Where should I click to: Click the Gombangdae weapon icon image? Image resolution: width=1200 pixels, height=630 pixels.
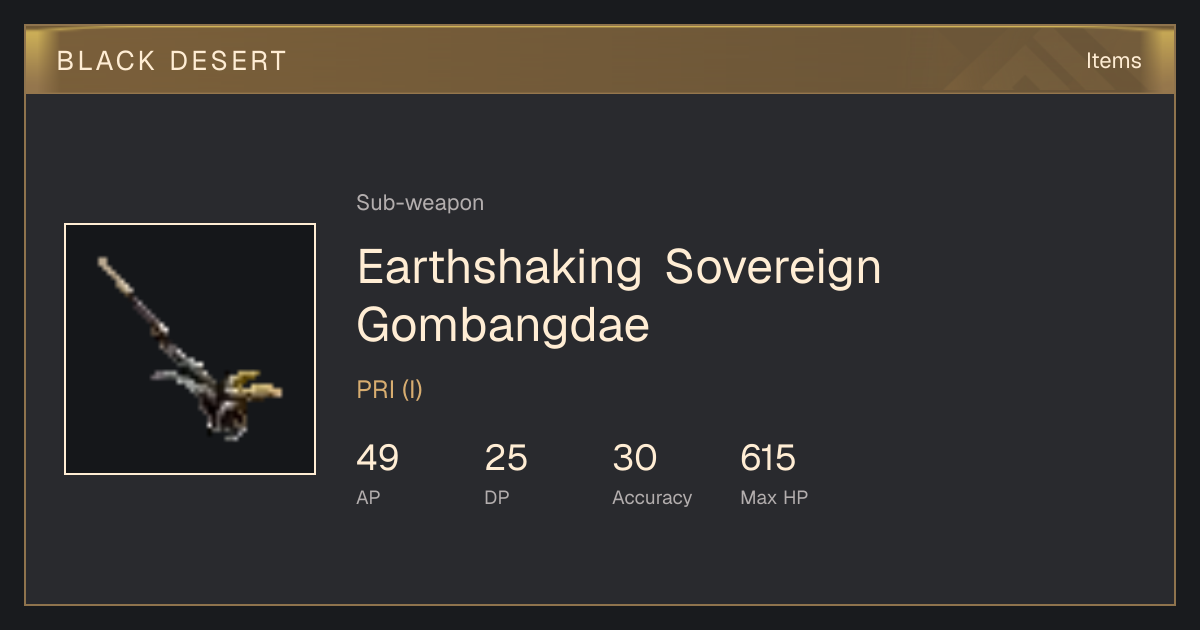click(x=190, y=349)
